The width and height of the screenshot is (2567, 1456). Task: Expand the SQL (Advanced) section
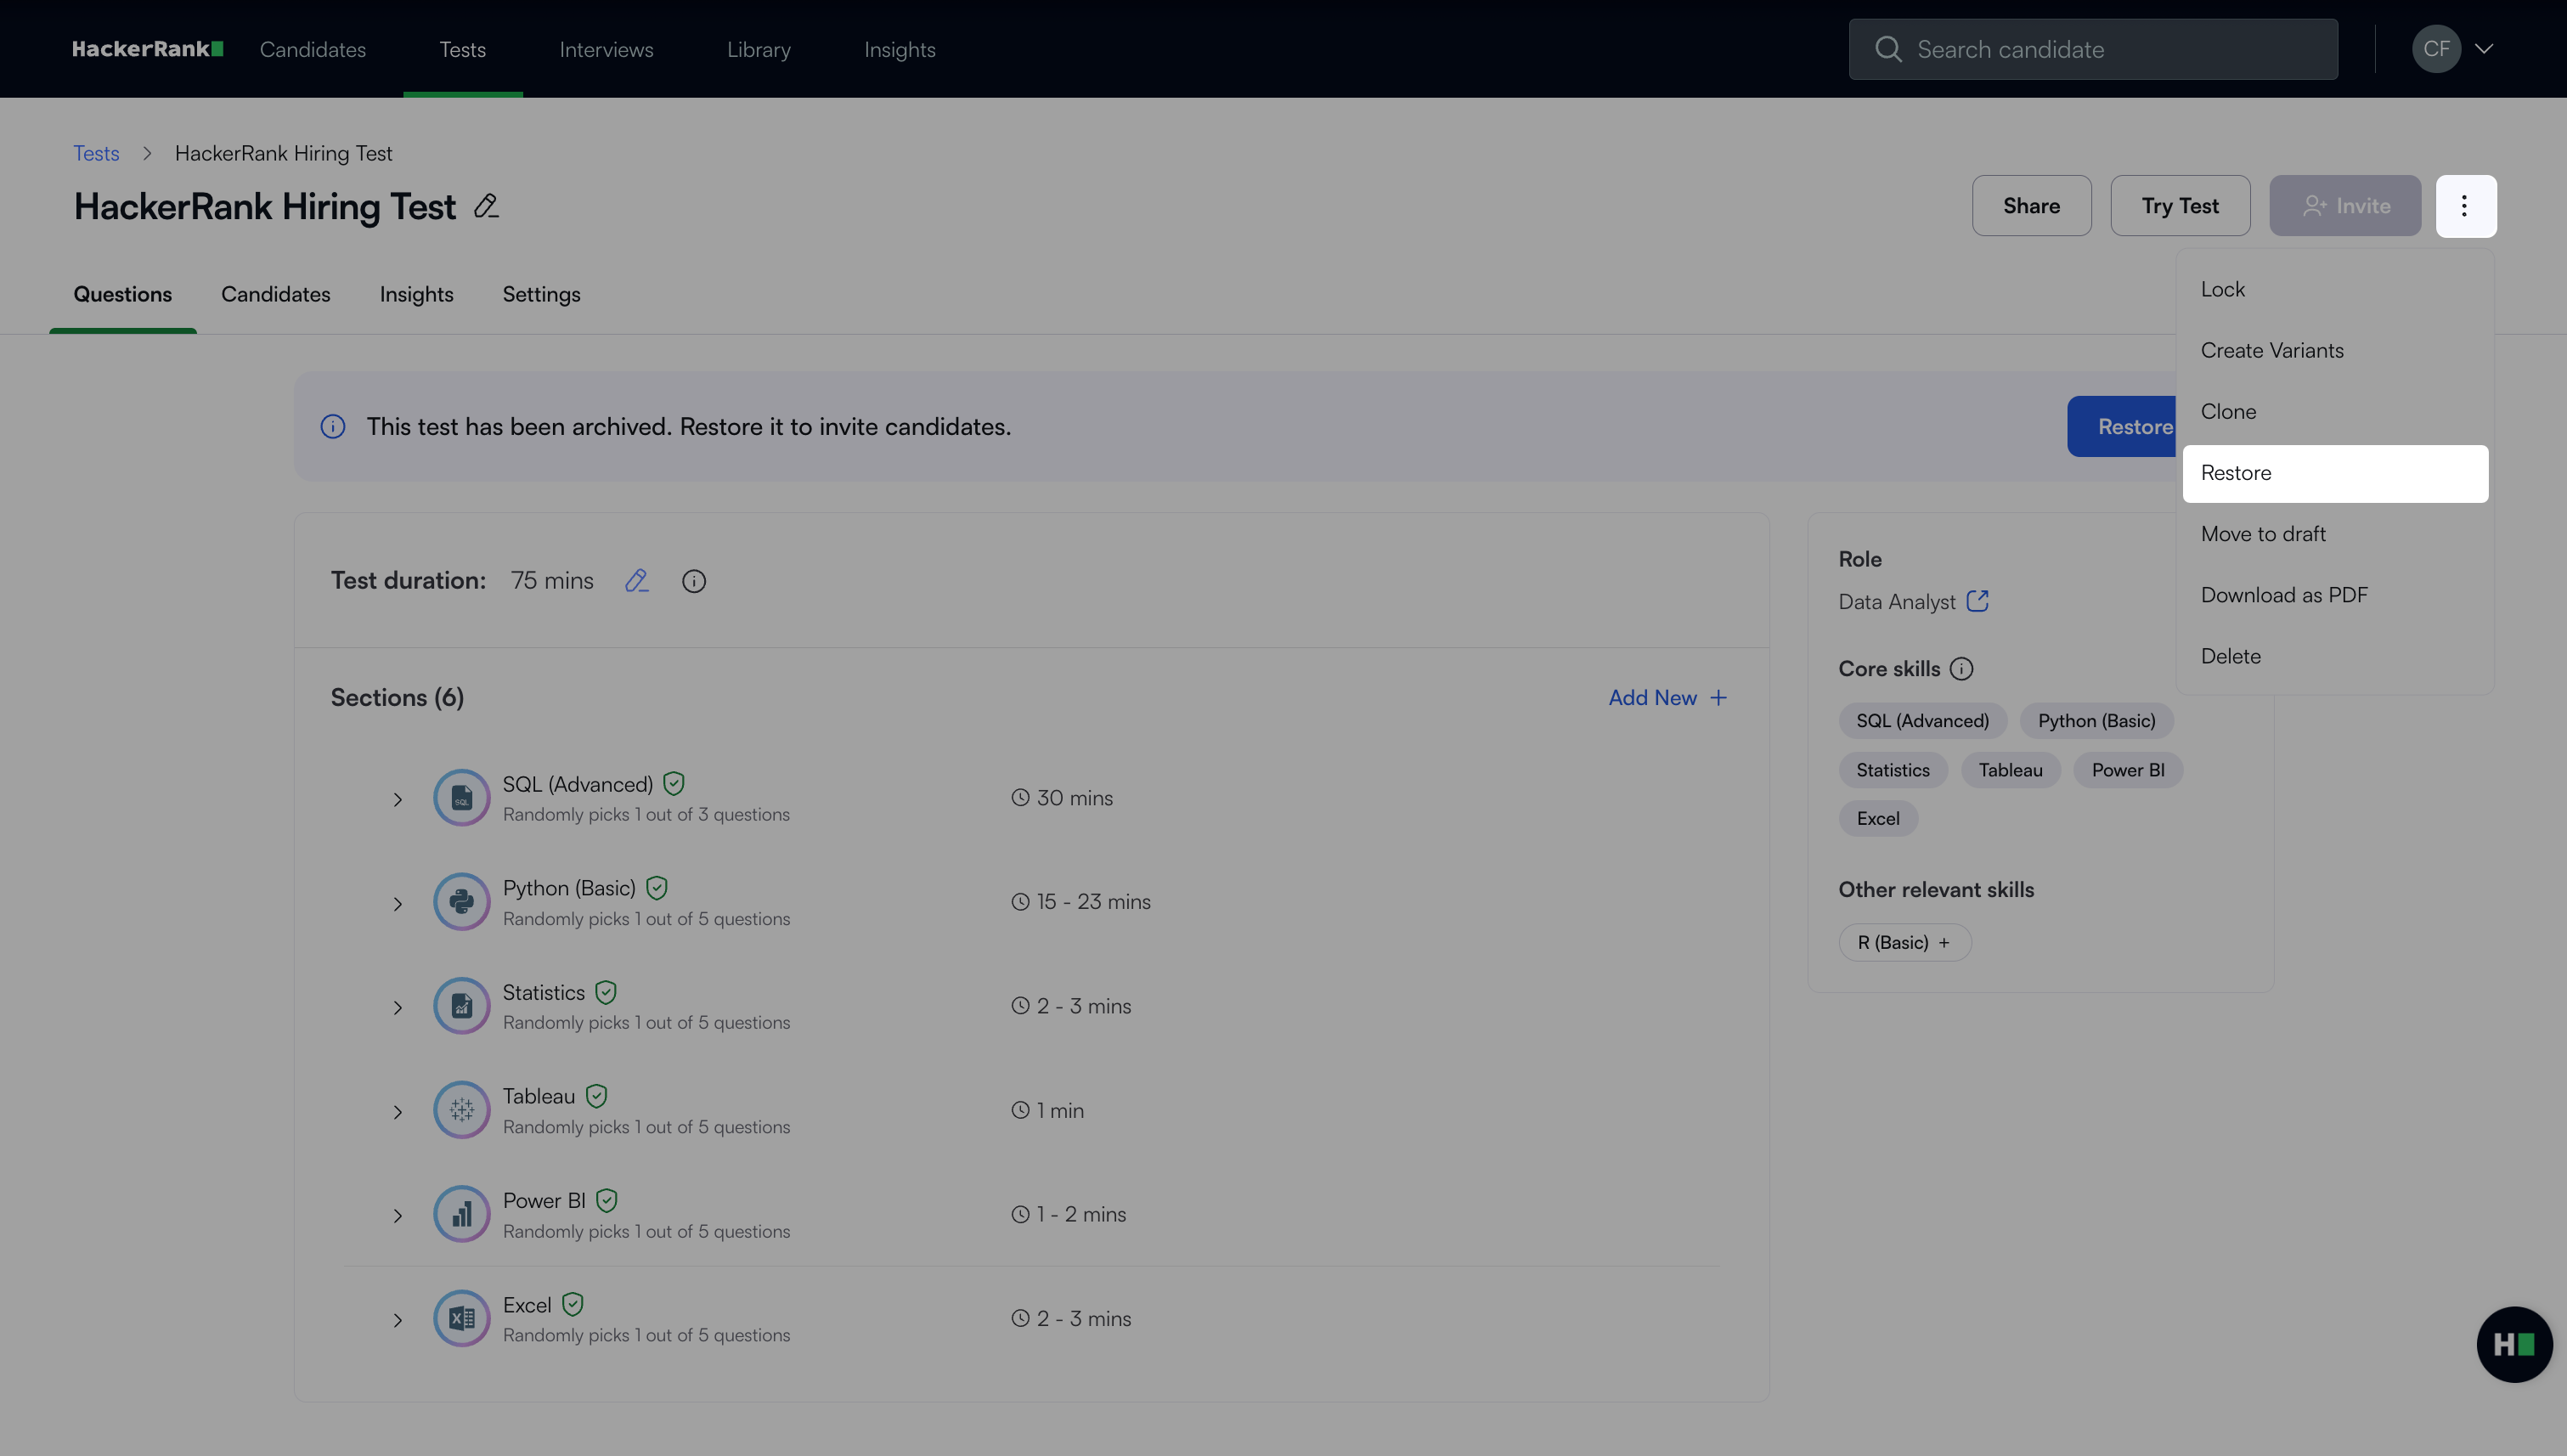pyautogui.click(x=398, y=799)
